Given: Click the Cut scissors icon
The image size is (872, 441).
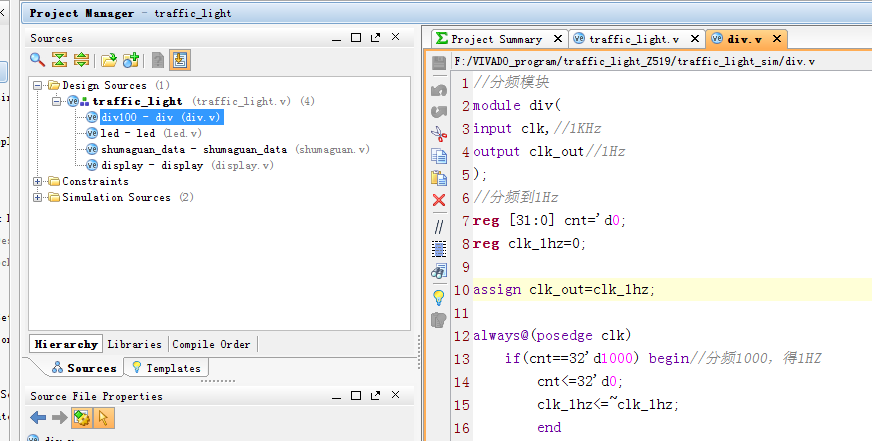Looking at the screenshot, I should point(439,134).
